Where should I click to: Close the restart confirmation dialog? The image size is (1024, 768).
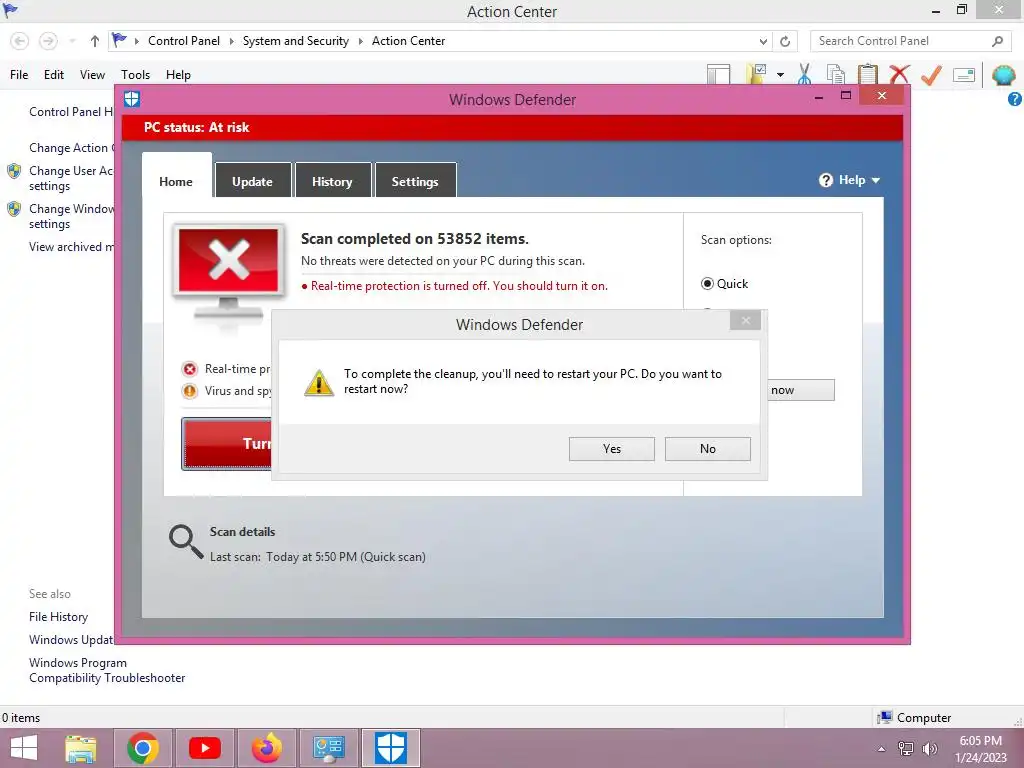pos(745,320)
